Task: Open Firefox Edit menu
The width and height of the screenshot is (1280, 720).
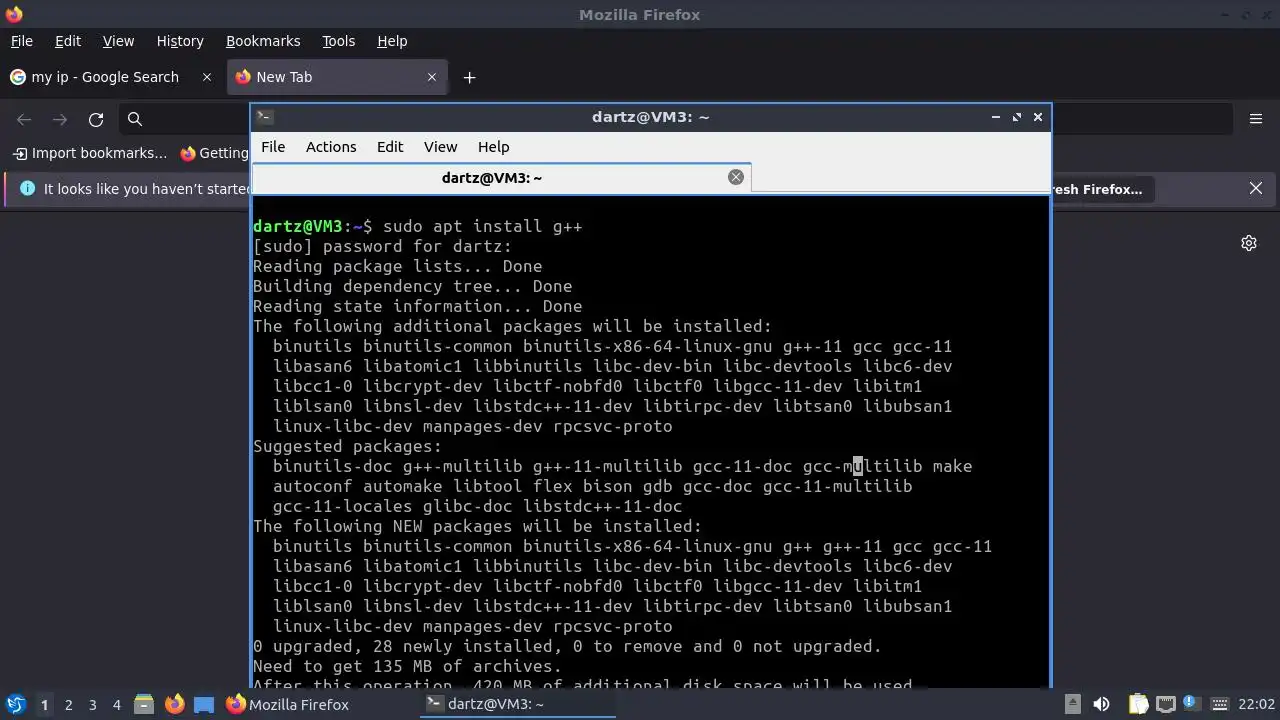Action: coord(68,41)
